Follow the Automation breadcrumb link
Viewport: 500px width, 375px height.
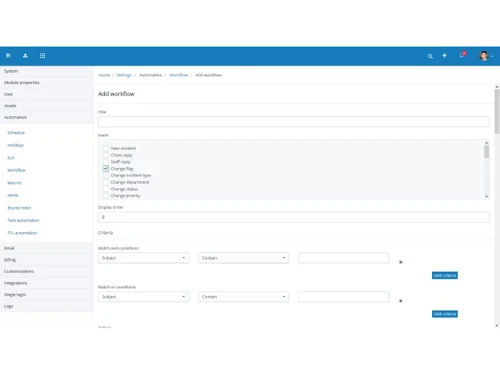(x=150, y=75)
